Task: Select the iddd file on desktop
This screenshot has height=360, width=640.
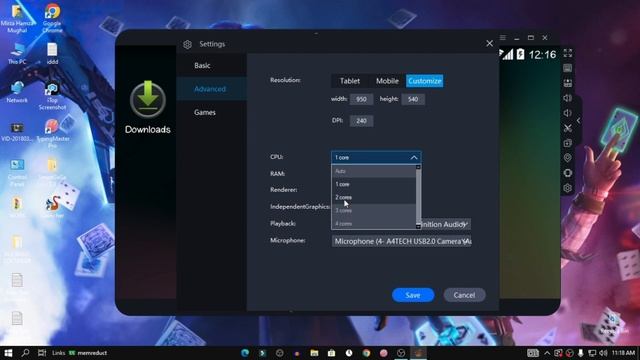Action: point(52,54)
